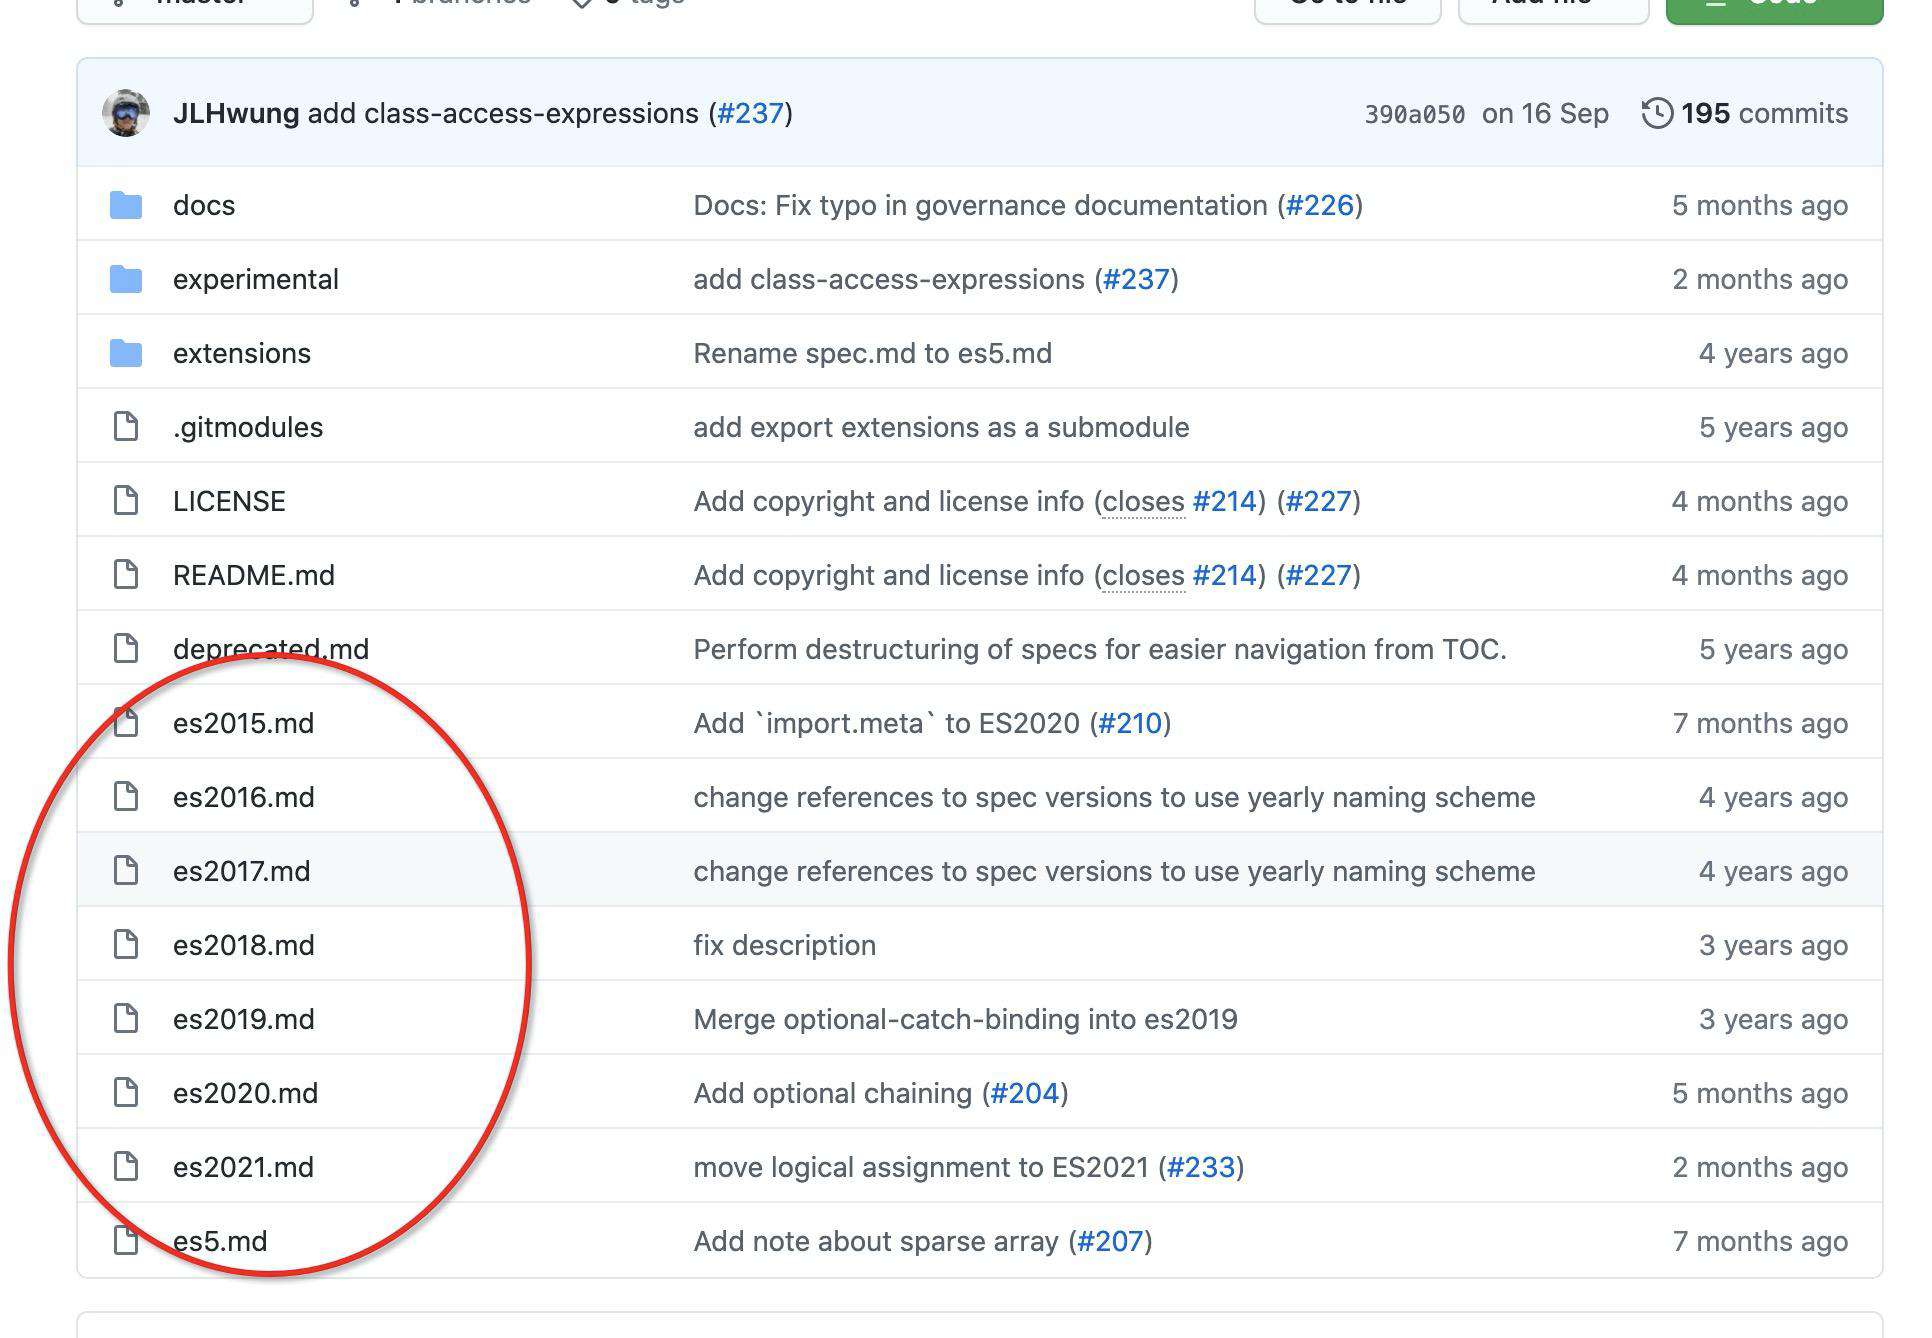Open README.md file
This screenshot has width=1932, height=1338.
click(254, 575)
